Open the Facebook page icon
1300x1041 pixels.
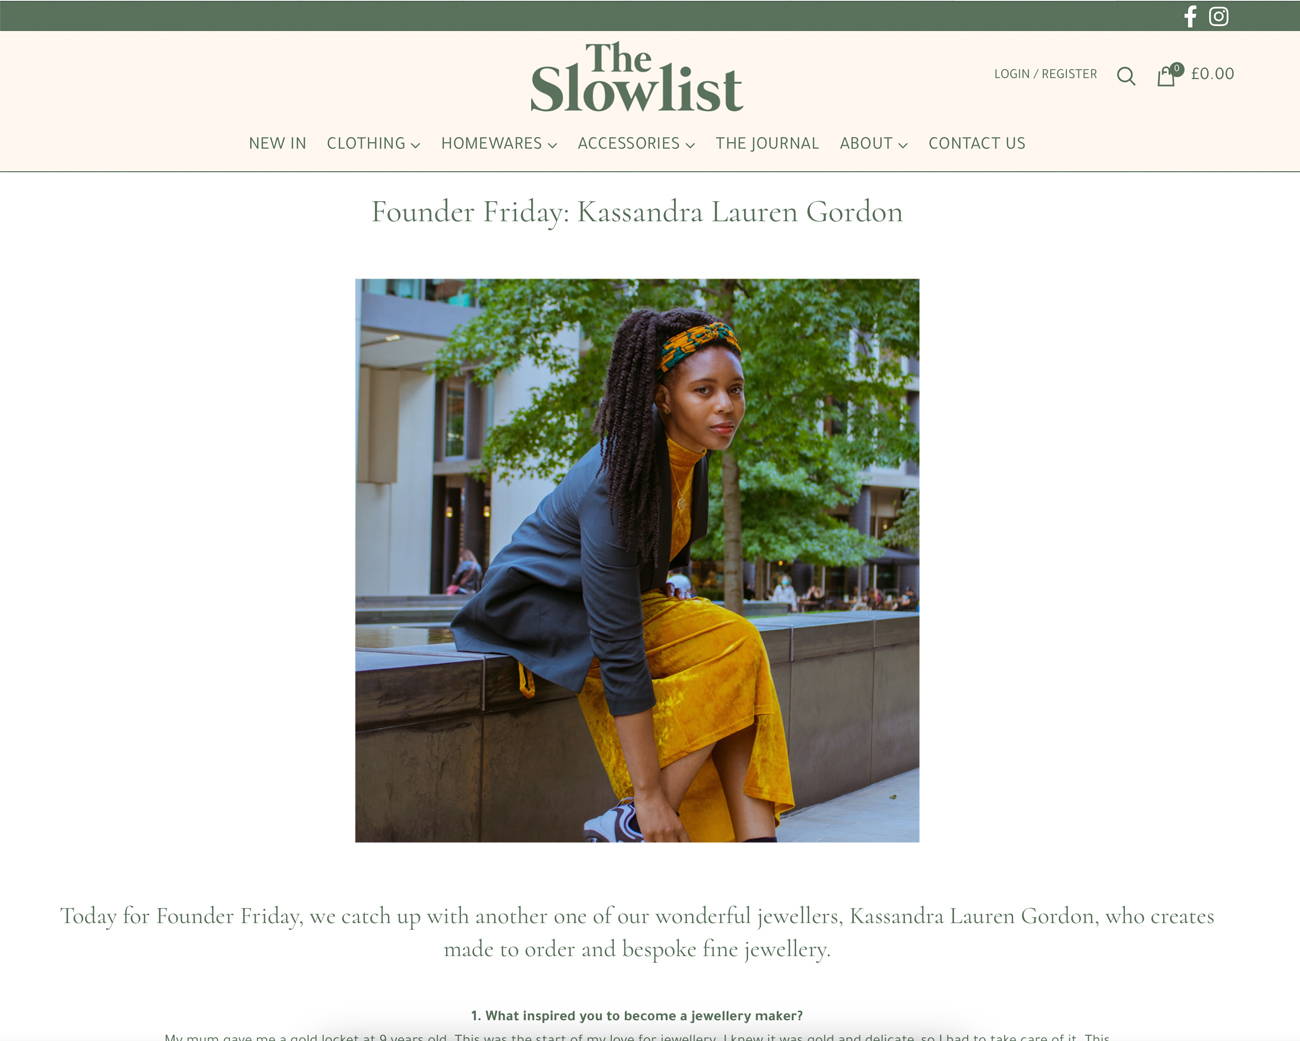click(x=1190, y=16)
